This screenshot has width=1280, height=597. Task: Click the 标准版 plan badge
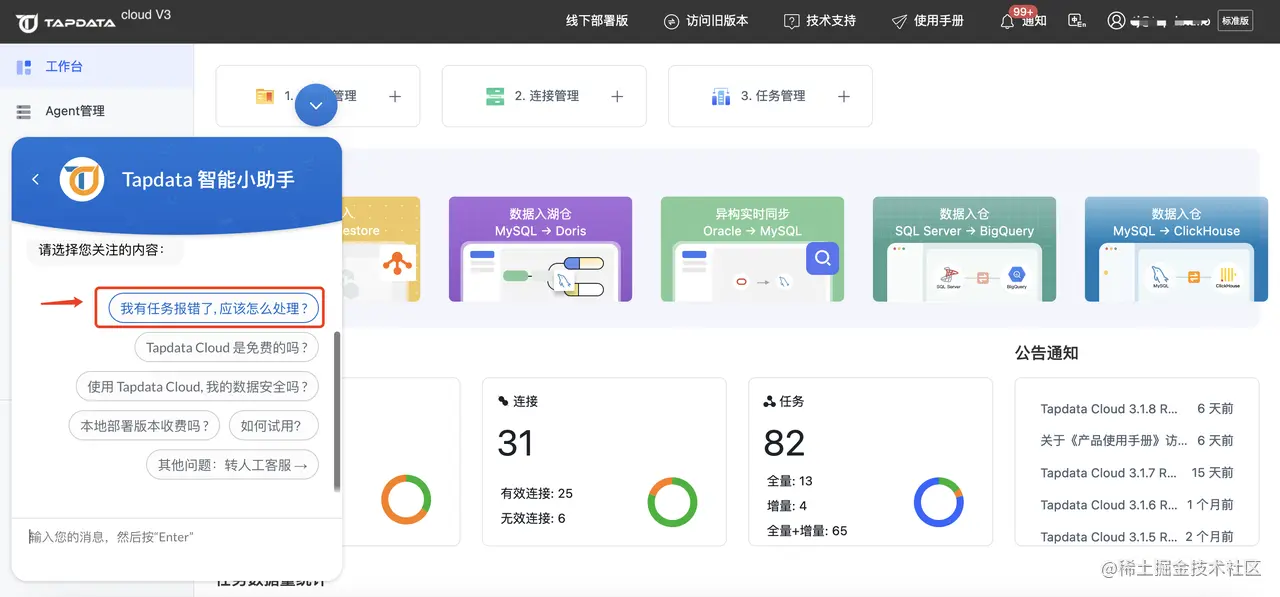(x=1235, y=20)
